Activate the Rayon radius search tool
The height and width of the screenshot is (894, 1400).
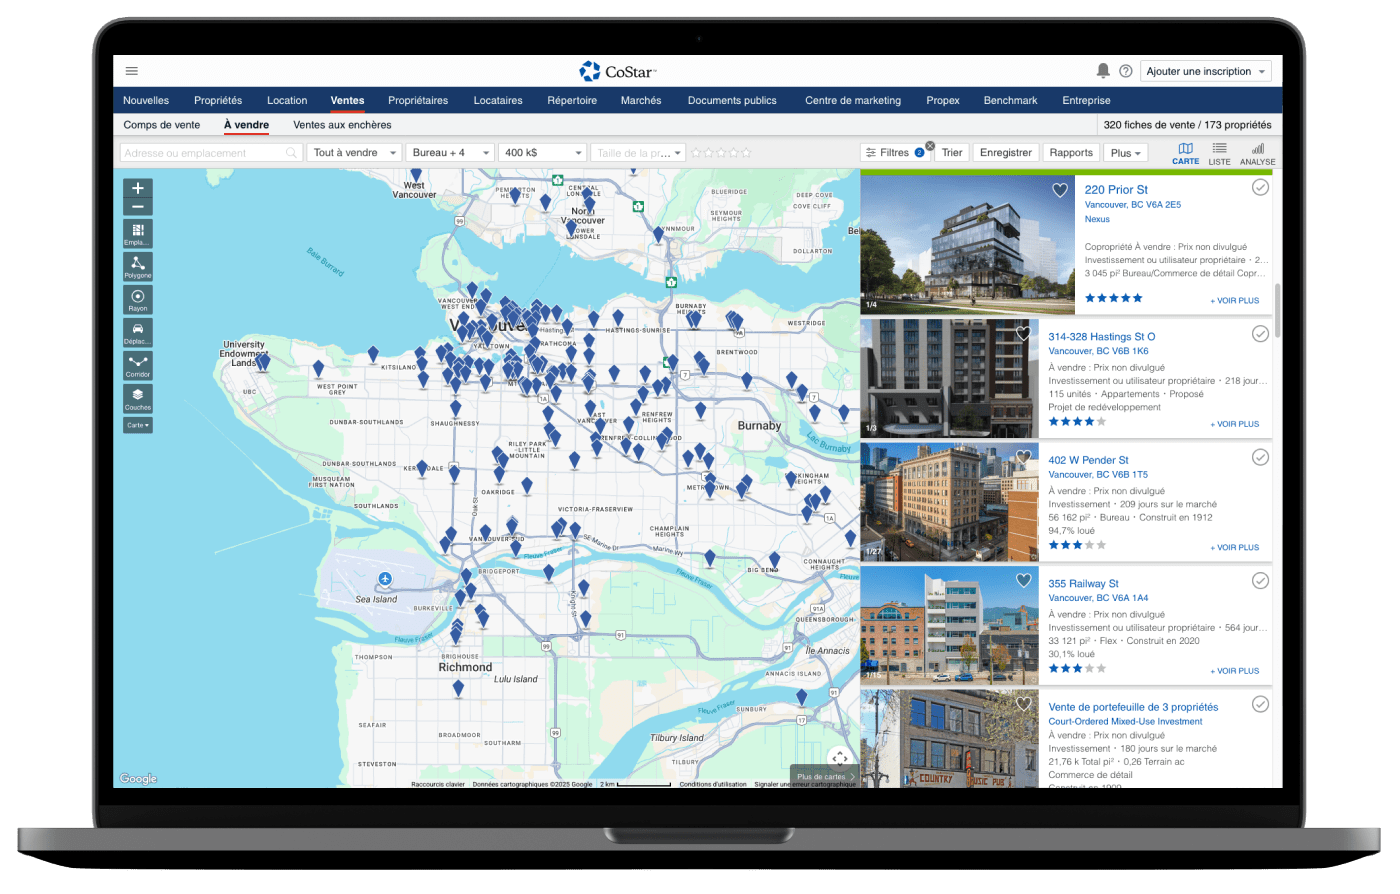point(138,299)
